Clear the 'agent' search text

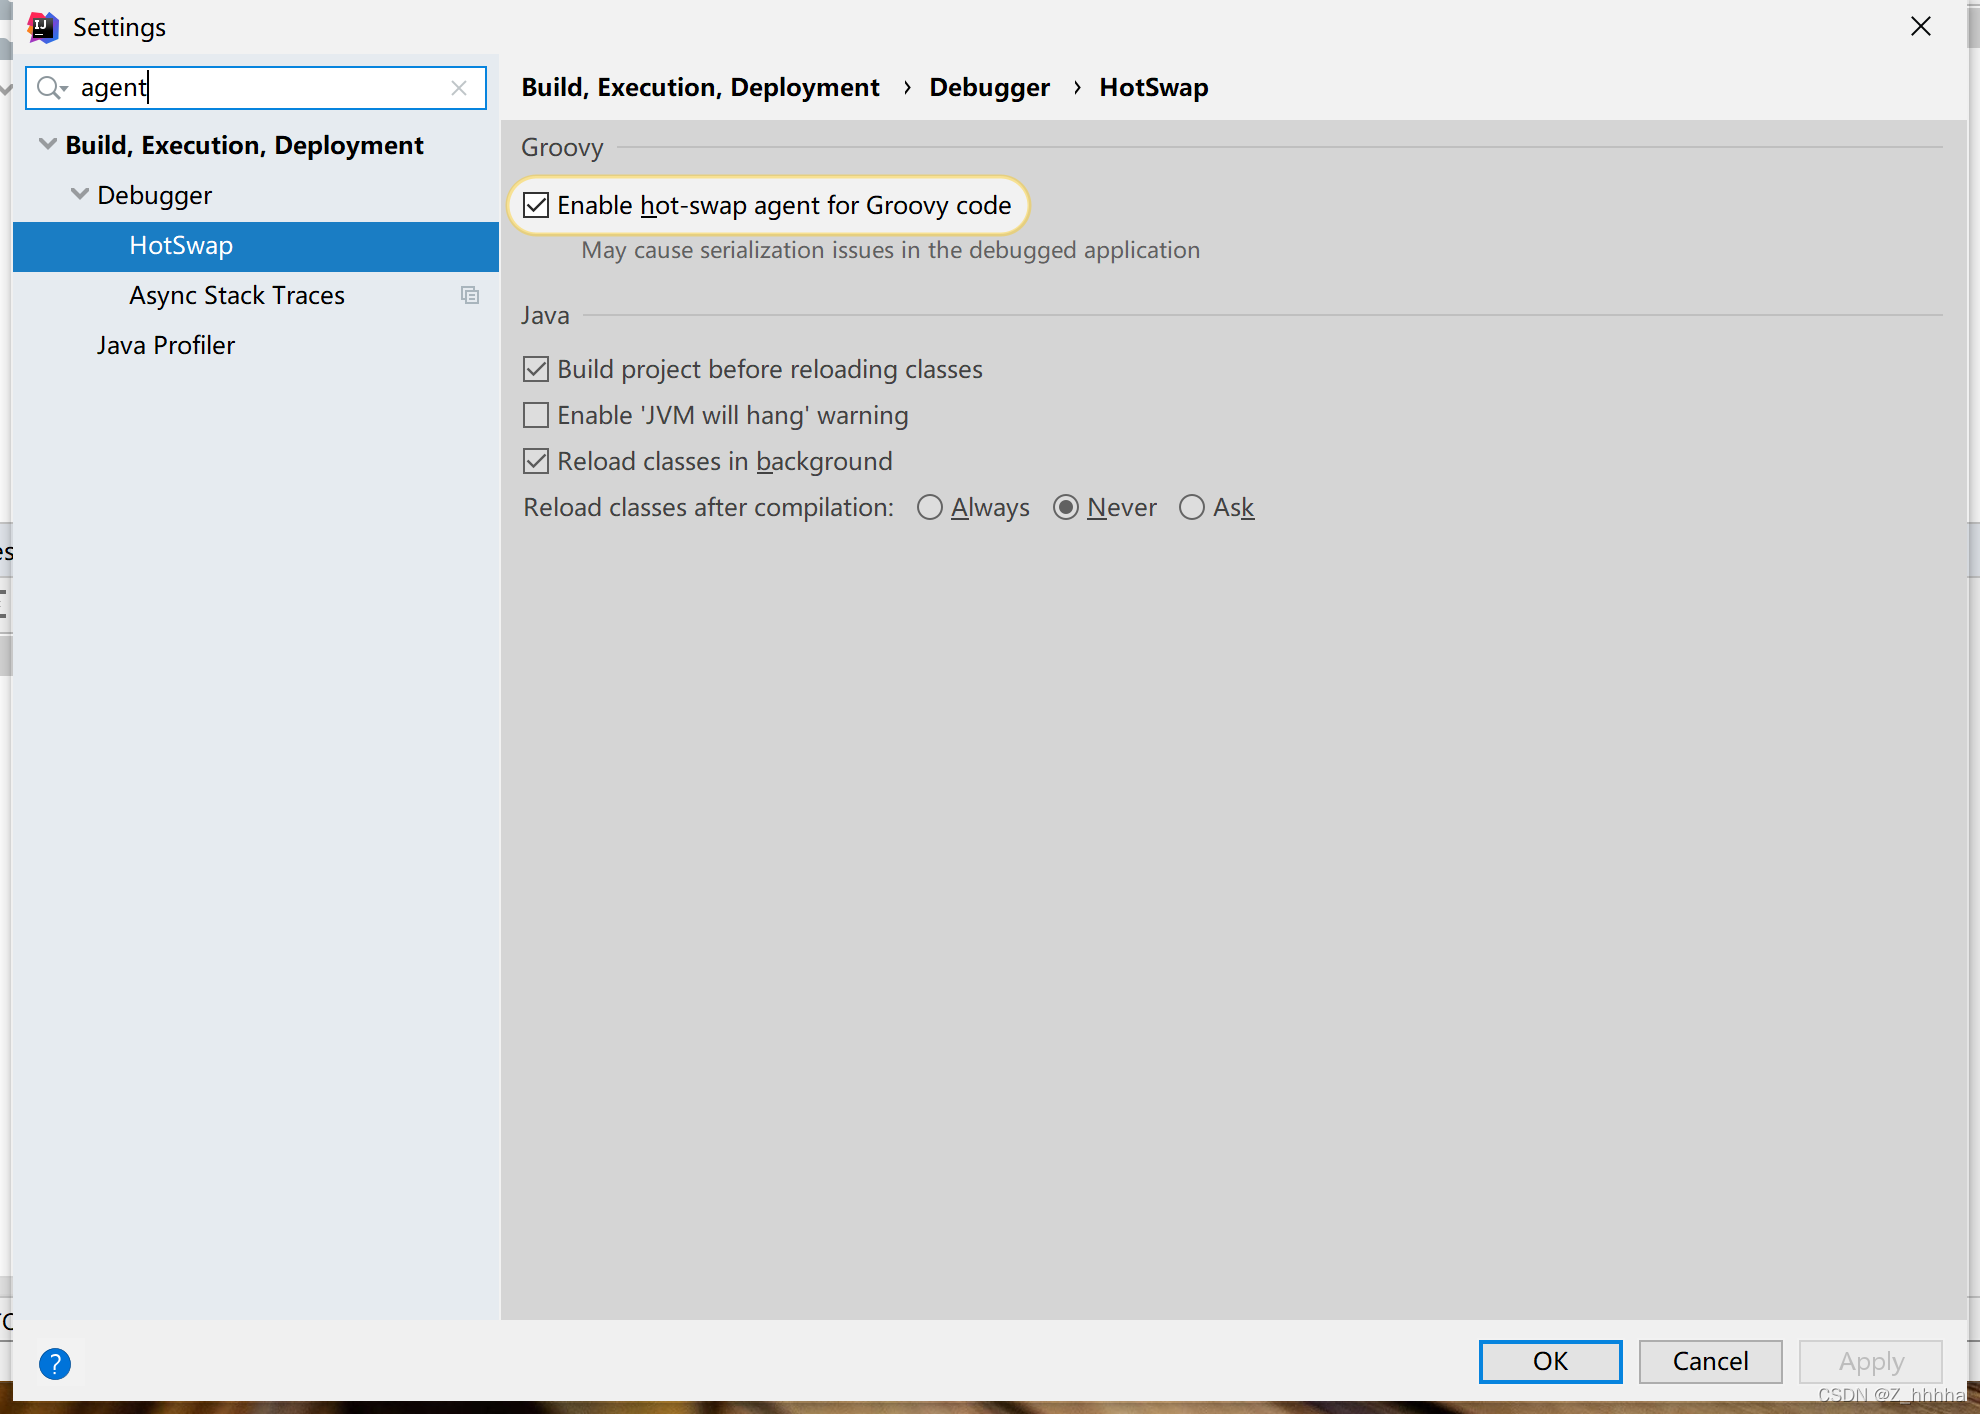click(459, 88)
